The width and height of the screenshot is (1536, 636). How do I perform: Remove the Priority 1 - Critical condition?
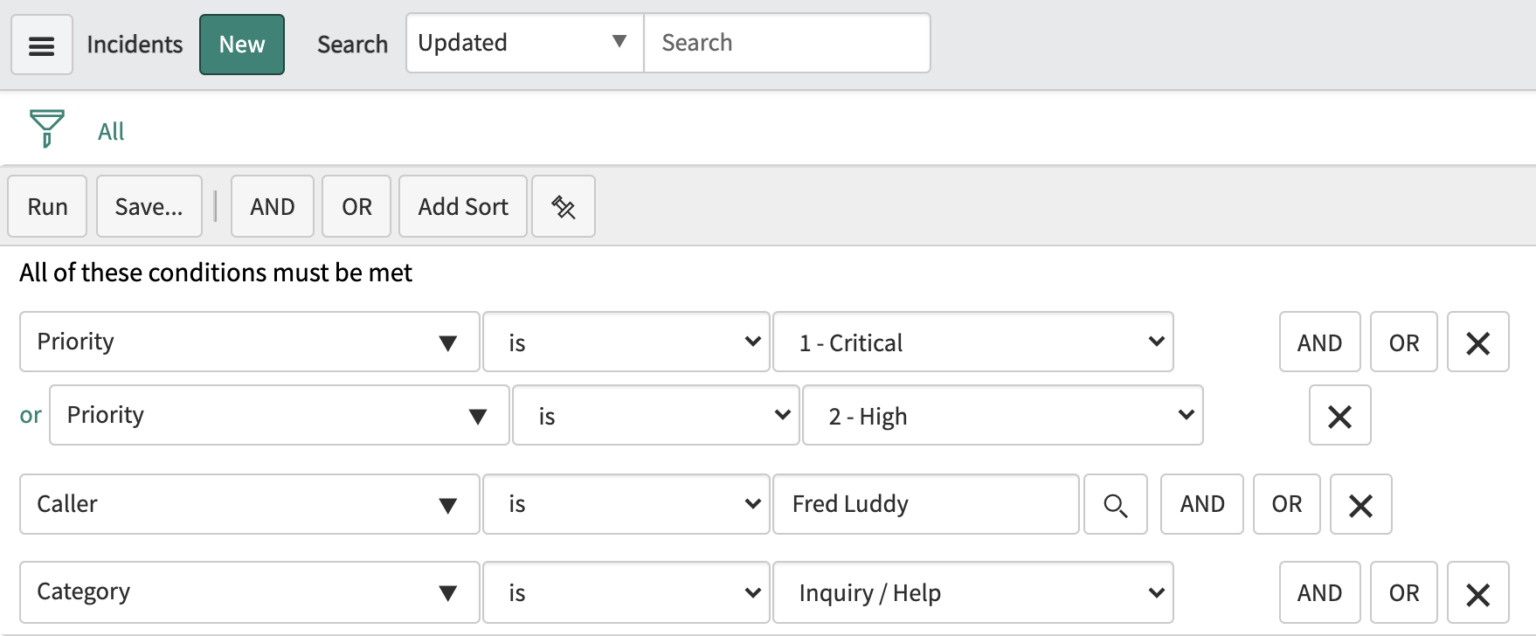(x=1477, y=341)
